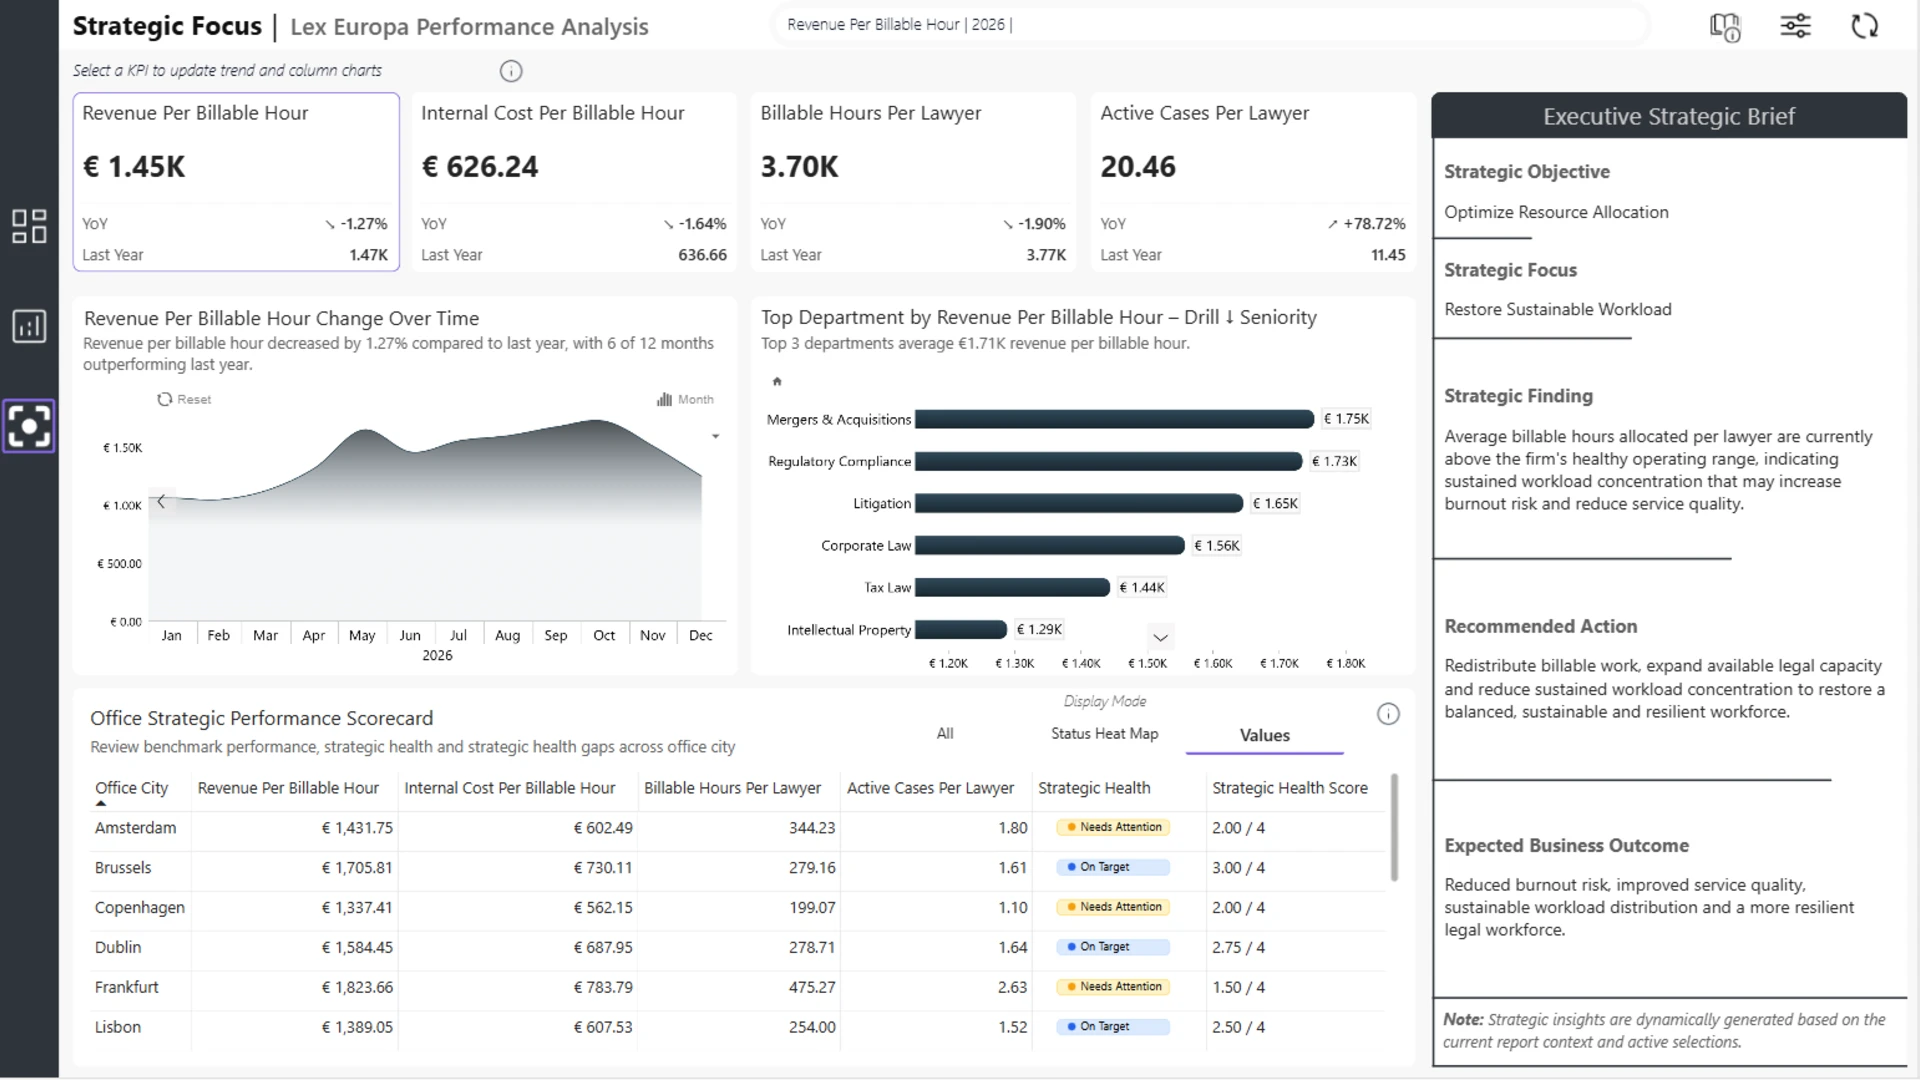
Task: Sort by Strategic Health column header
Action: click(x=1094, y=788)
